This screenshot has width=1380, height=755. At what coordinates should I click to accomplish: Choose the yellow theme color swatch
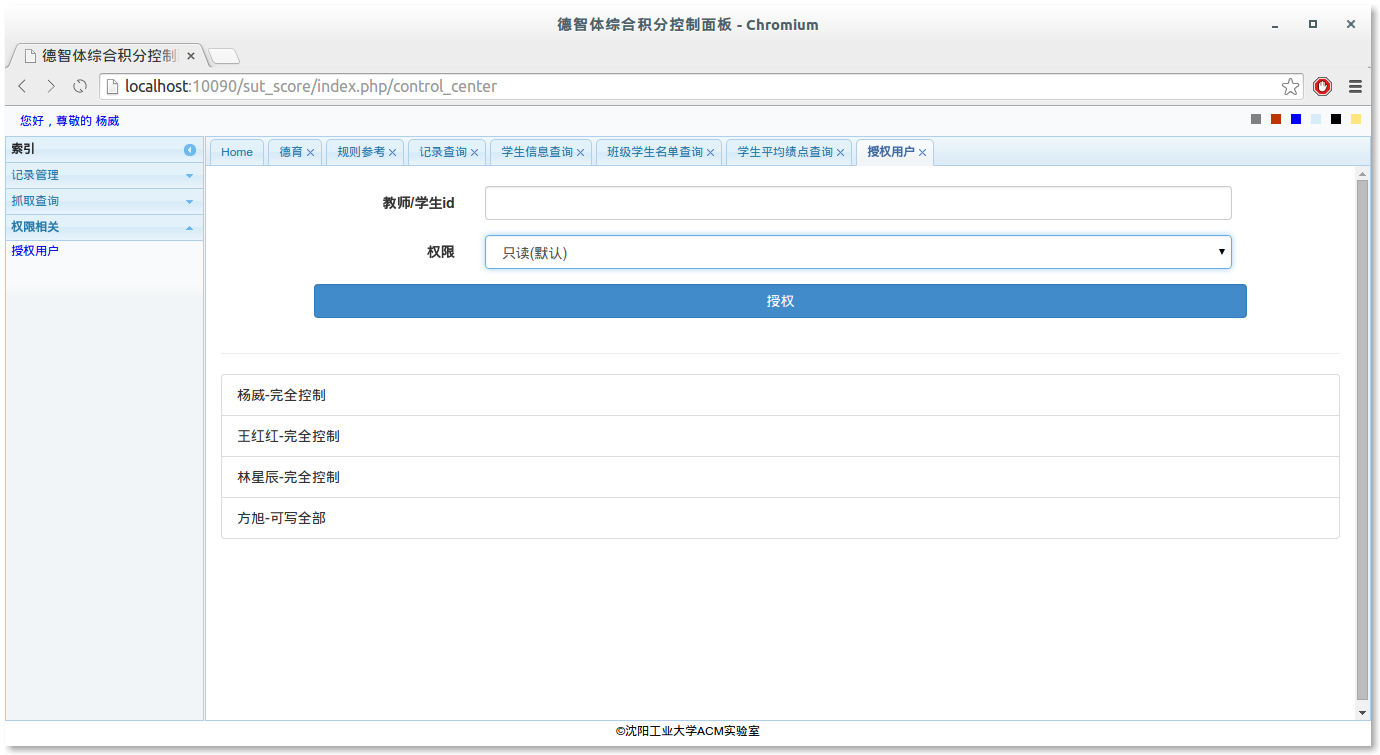click(x=1356, y=119)
